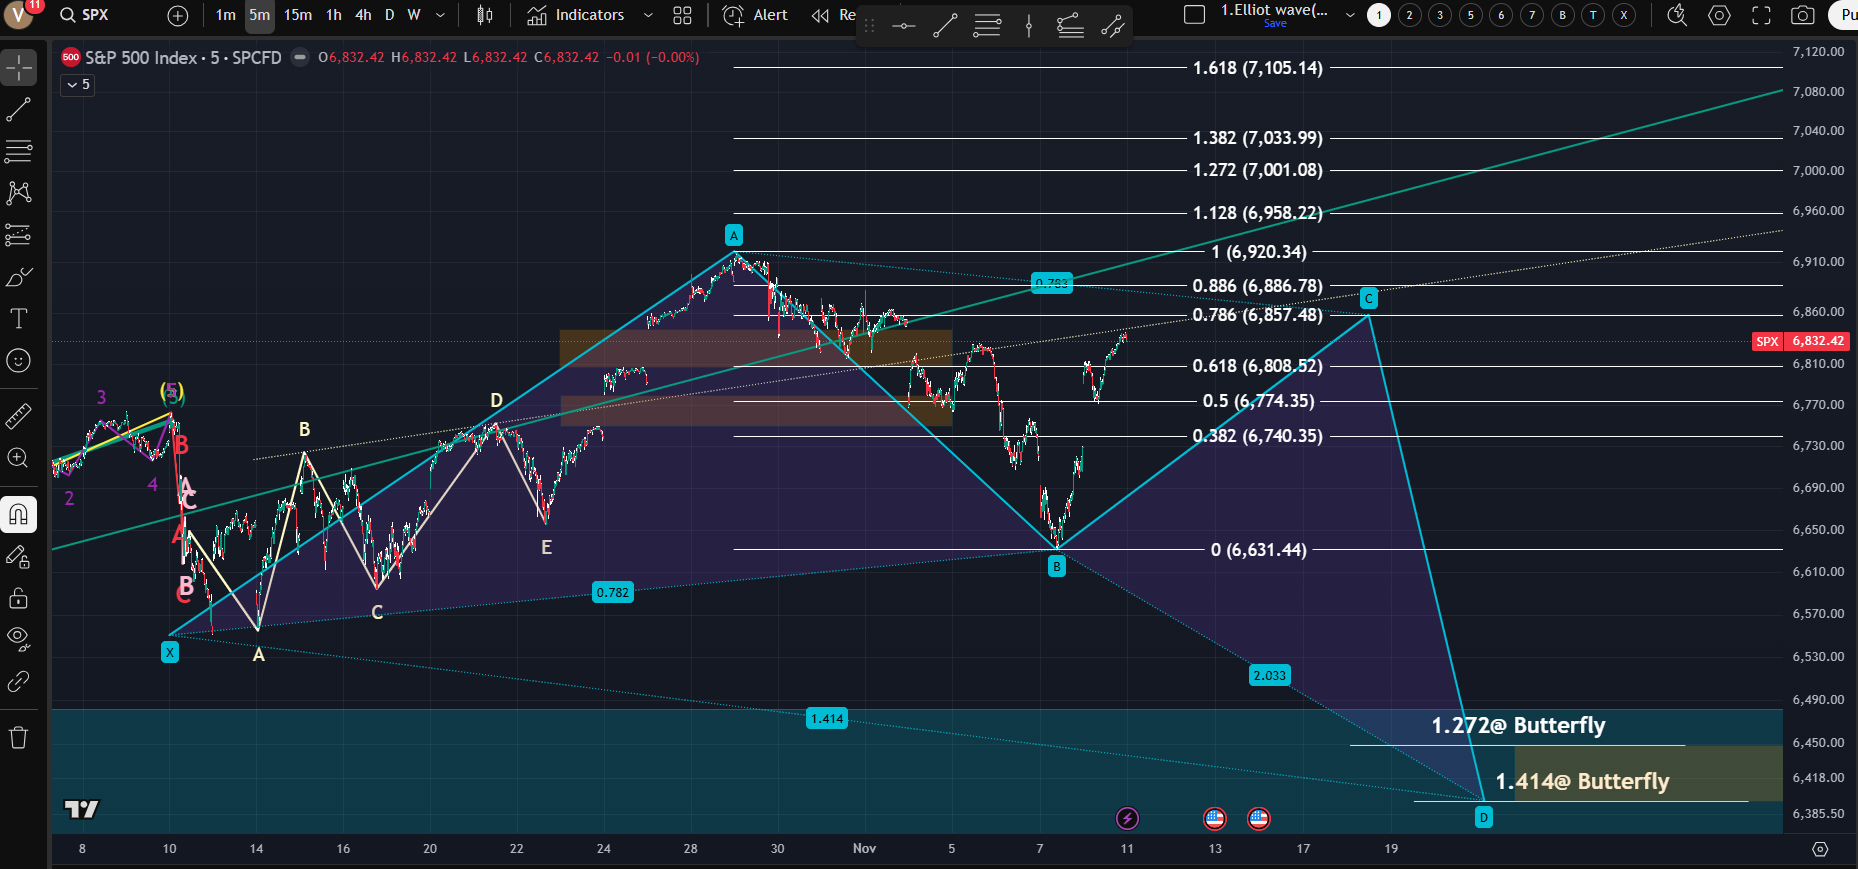Hide all drawings using eye icon
The height and width of the screenshot is (869, 1858).
[19, 639]
